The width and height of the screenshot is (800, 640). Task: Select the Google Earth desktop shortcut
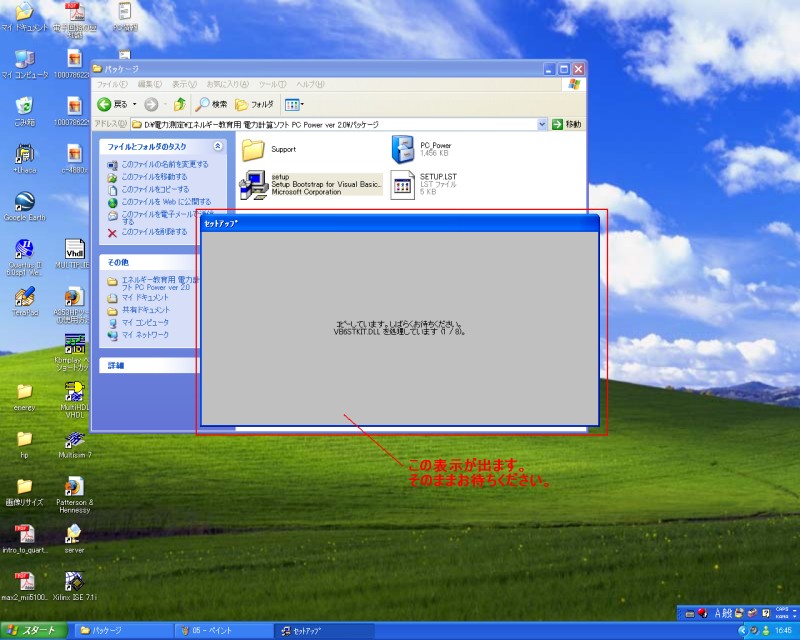point(24,206)
